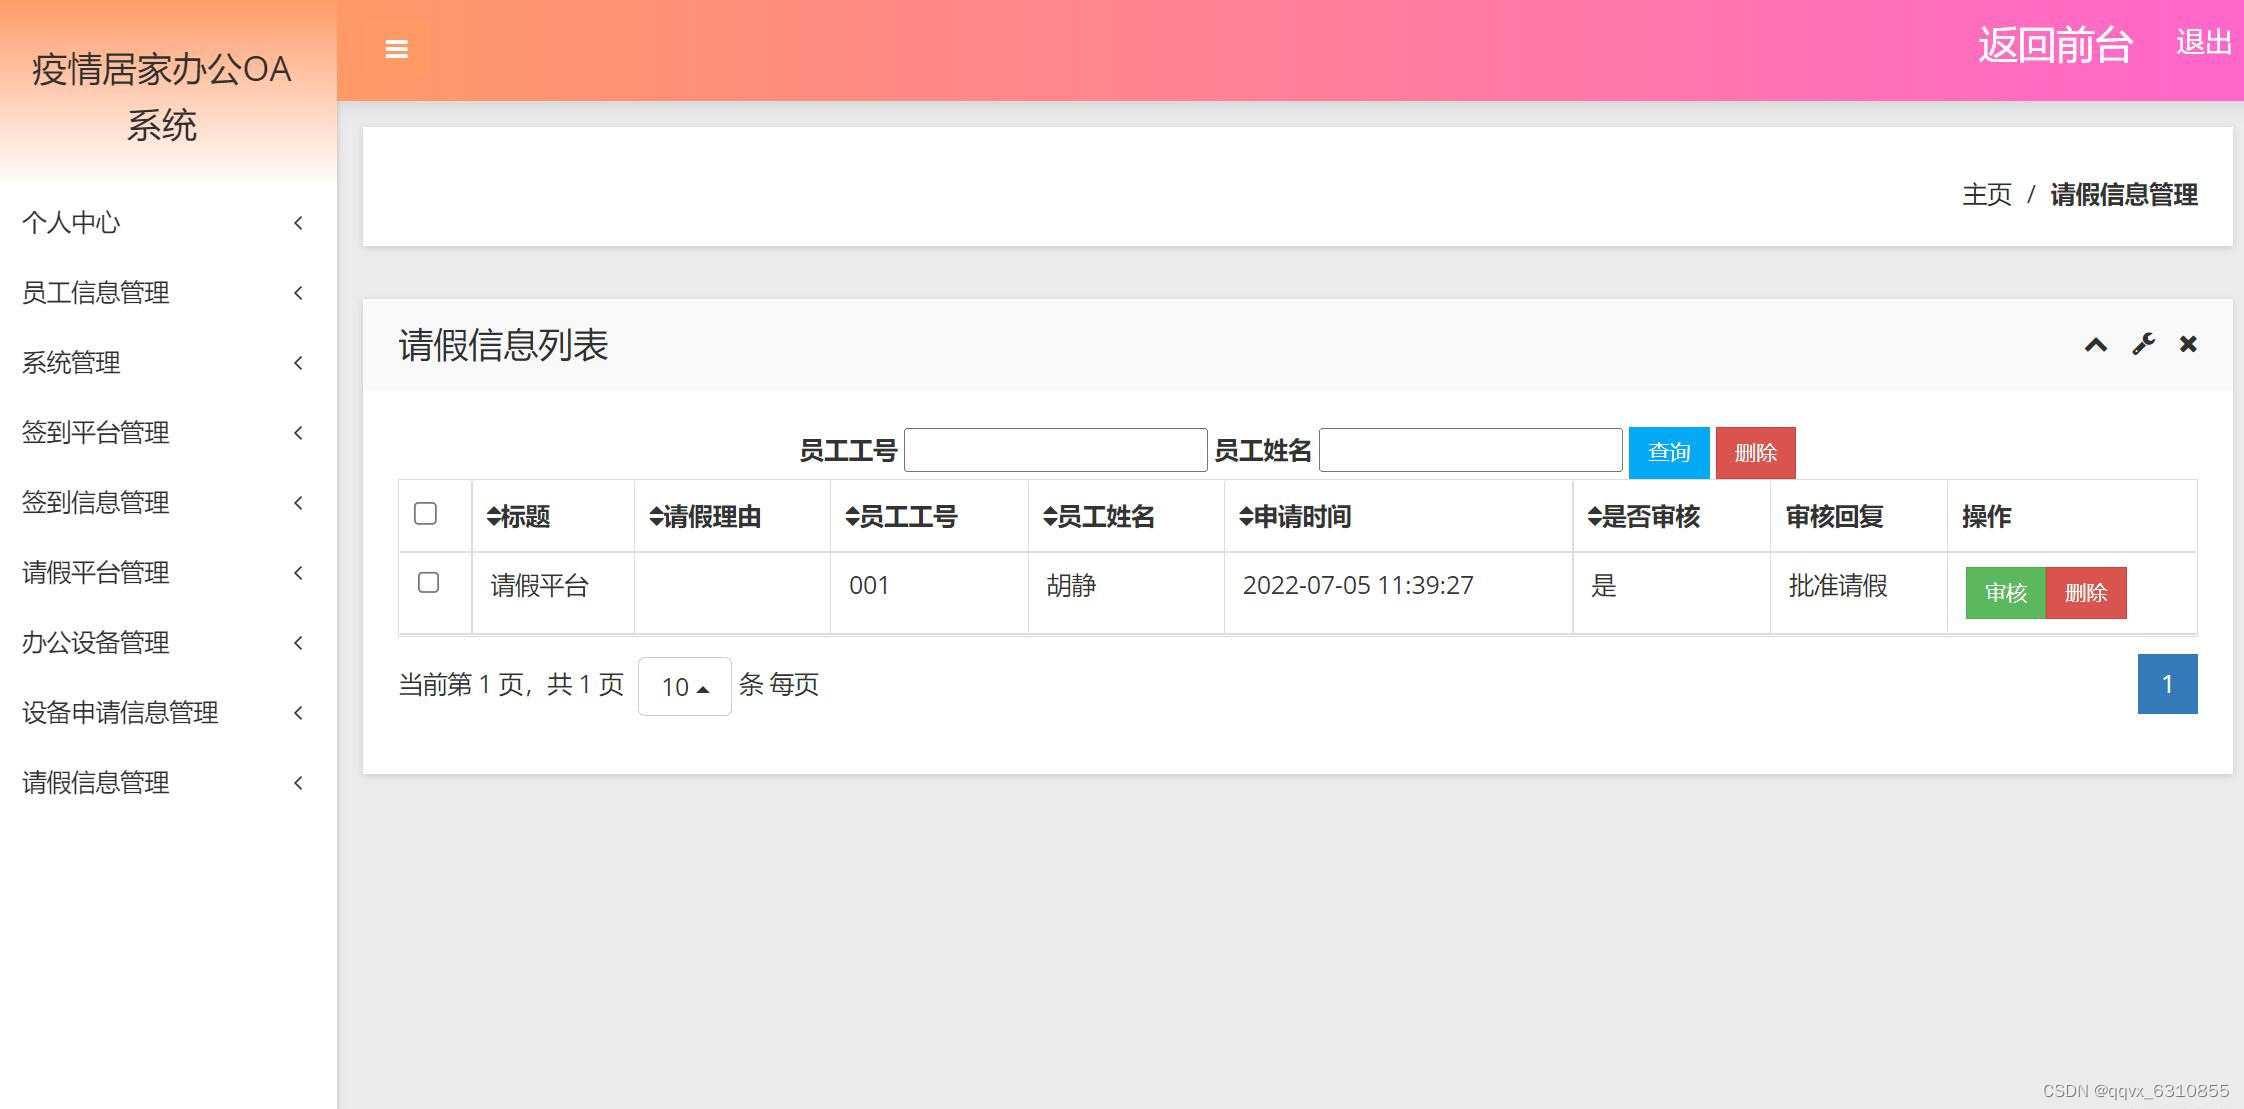This screenshot has width=2244, height=1109.
Task: Sort table by 请假理由 column
Action: click(x=705, y=517)
